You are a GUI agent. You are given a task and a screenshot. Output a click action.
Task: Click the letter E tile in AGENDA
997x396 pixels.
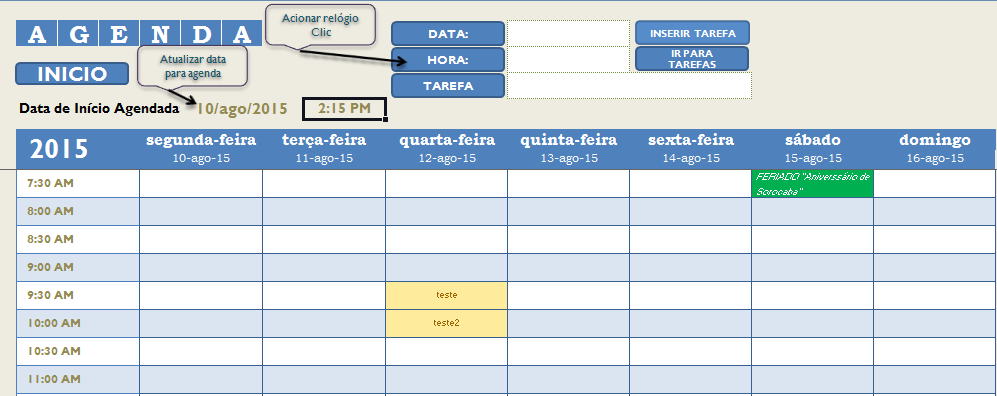[119, 34]
